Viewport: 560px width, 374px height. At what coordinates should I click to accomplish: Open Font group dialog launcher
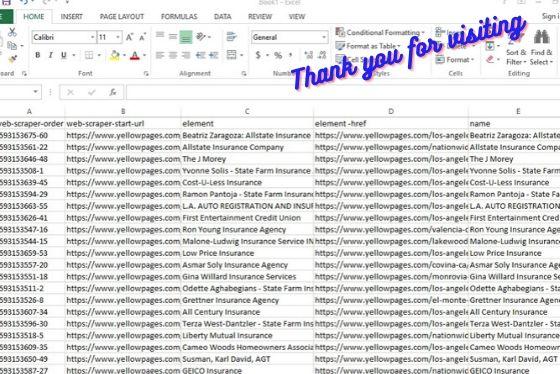[x=146, y=74]
